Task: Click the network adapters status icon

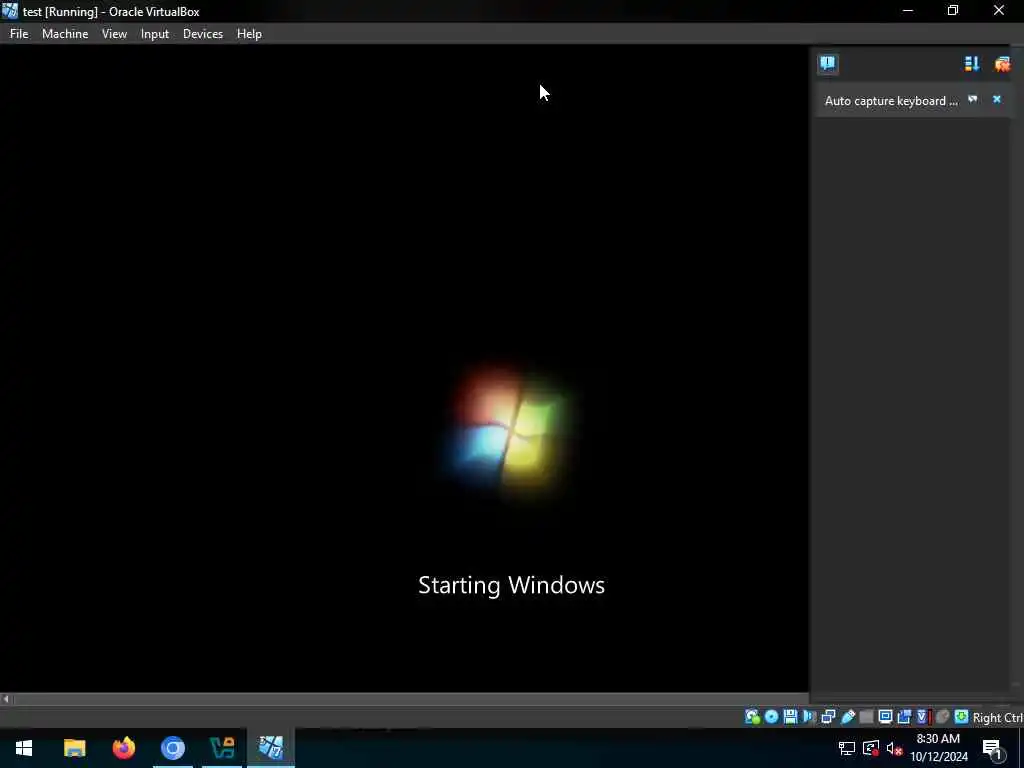Action: pos(828,717)
